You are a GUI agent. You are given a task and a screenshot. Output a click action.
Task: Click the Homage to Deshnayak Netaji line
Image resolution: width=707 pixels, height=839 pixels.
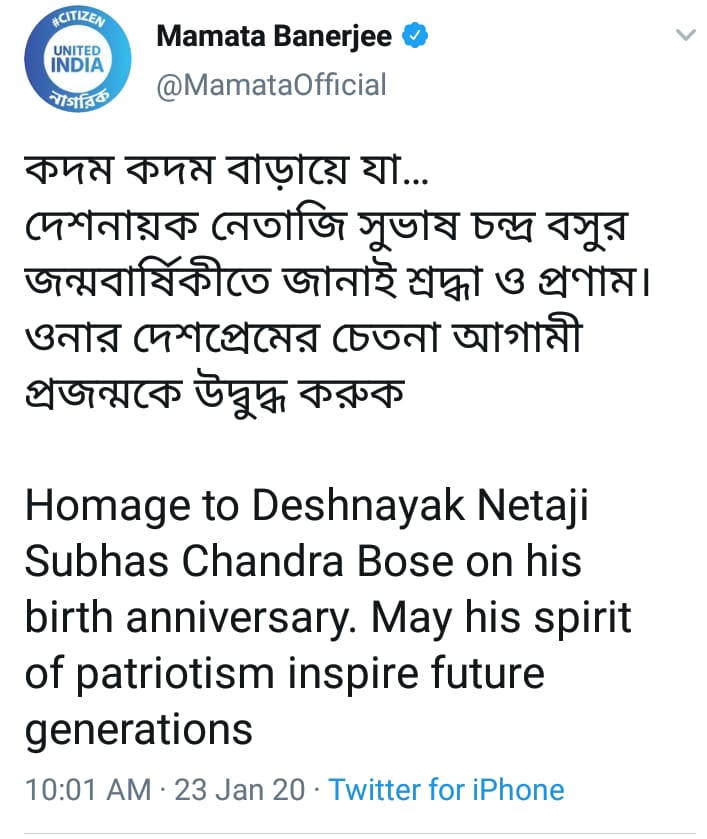click(307, 507)
